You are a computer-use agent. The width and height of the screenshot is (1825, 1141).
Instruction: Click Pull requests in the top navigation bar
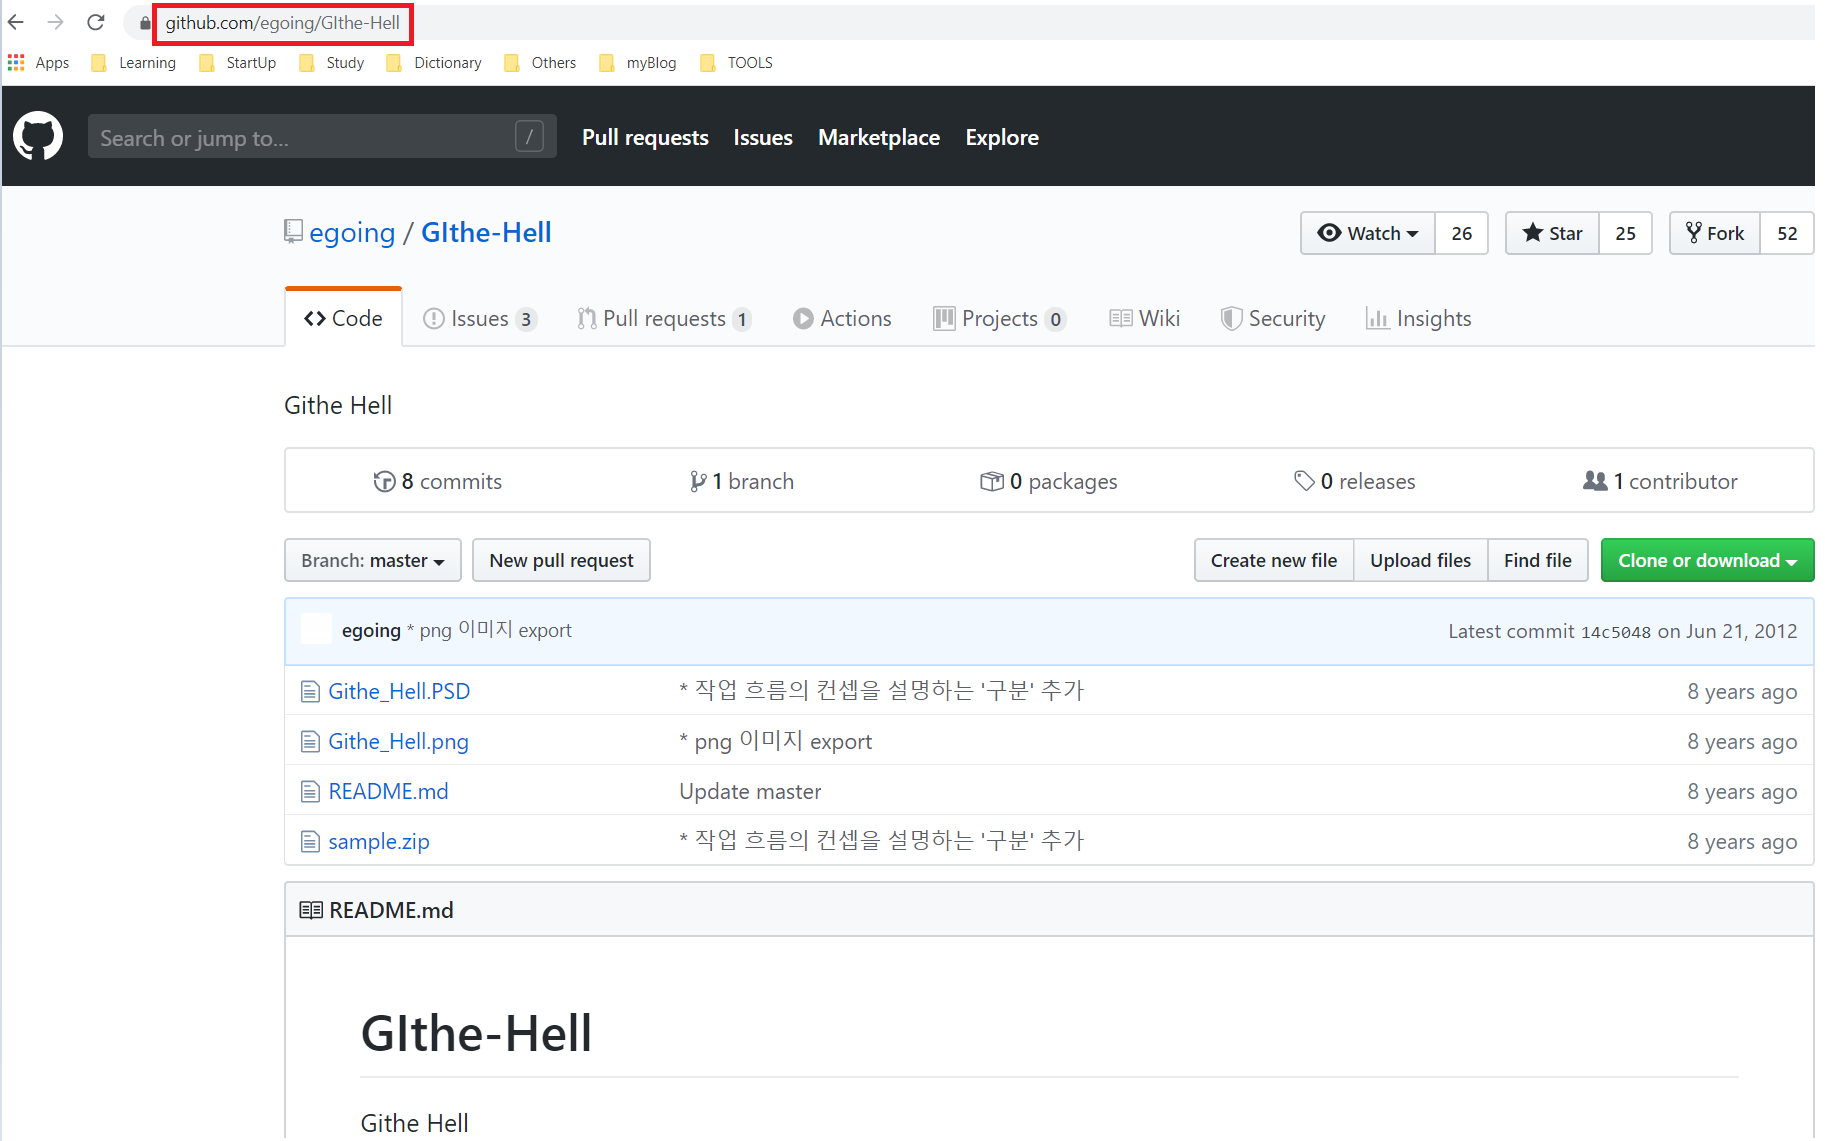click(x=645, y=137)
